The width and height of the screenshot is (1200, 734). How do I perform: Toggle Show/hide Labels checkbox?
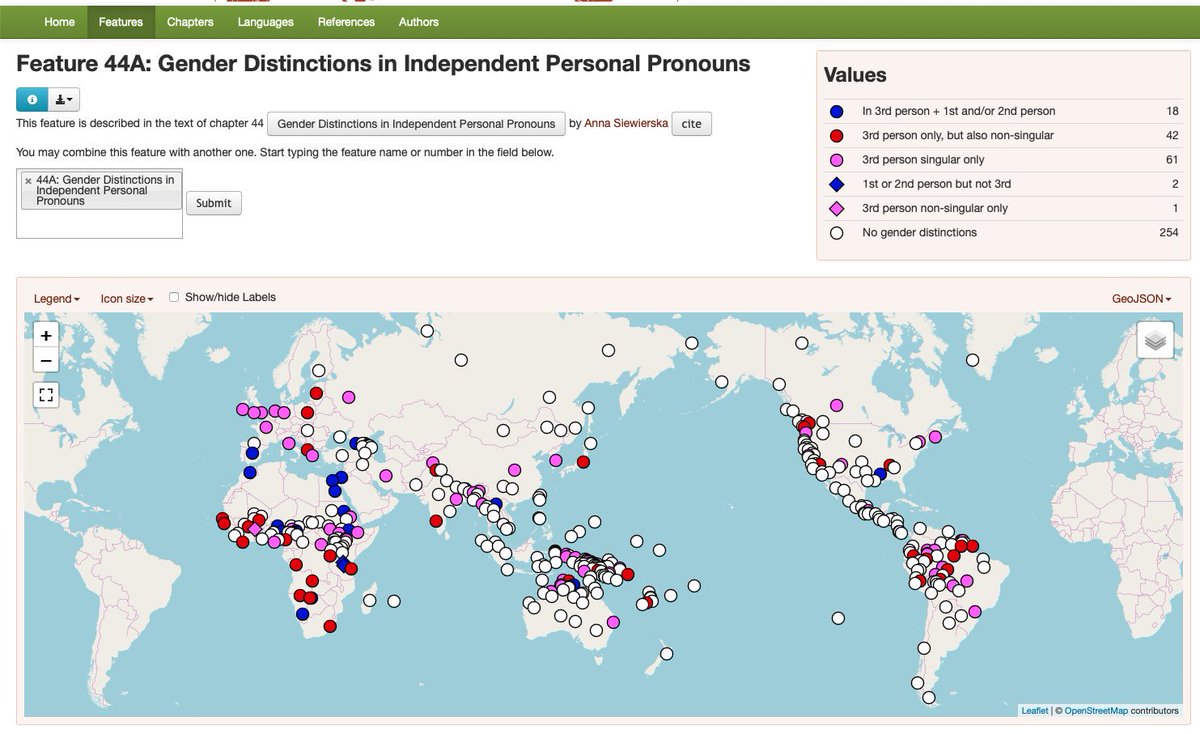pos(174,297)
